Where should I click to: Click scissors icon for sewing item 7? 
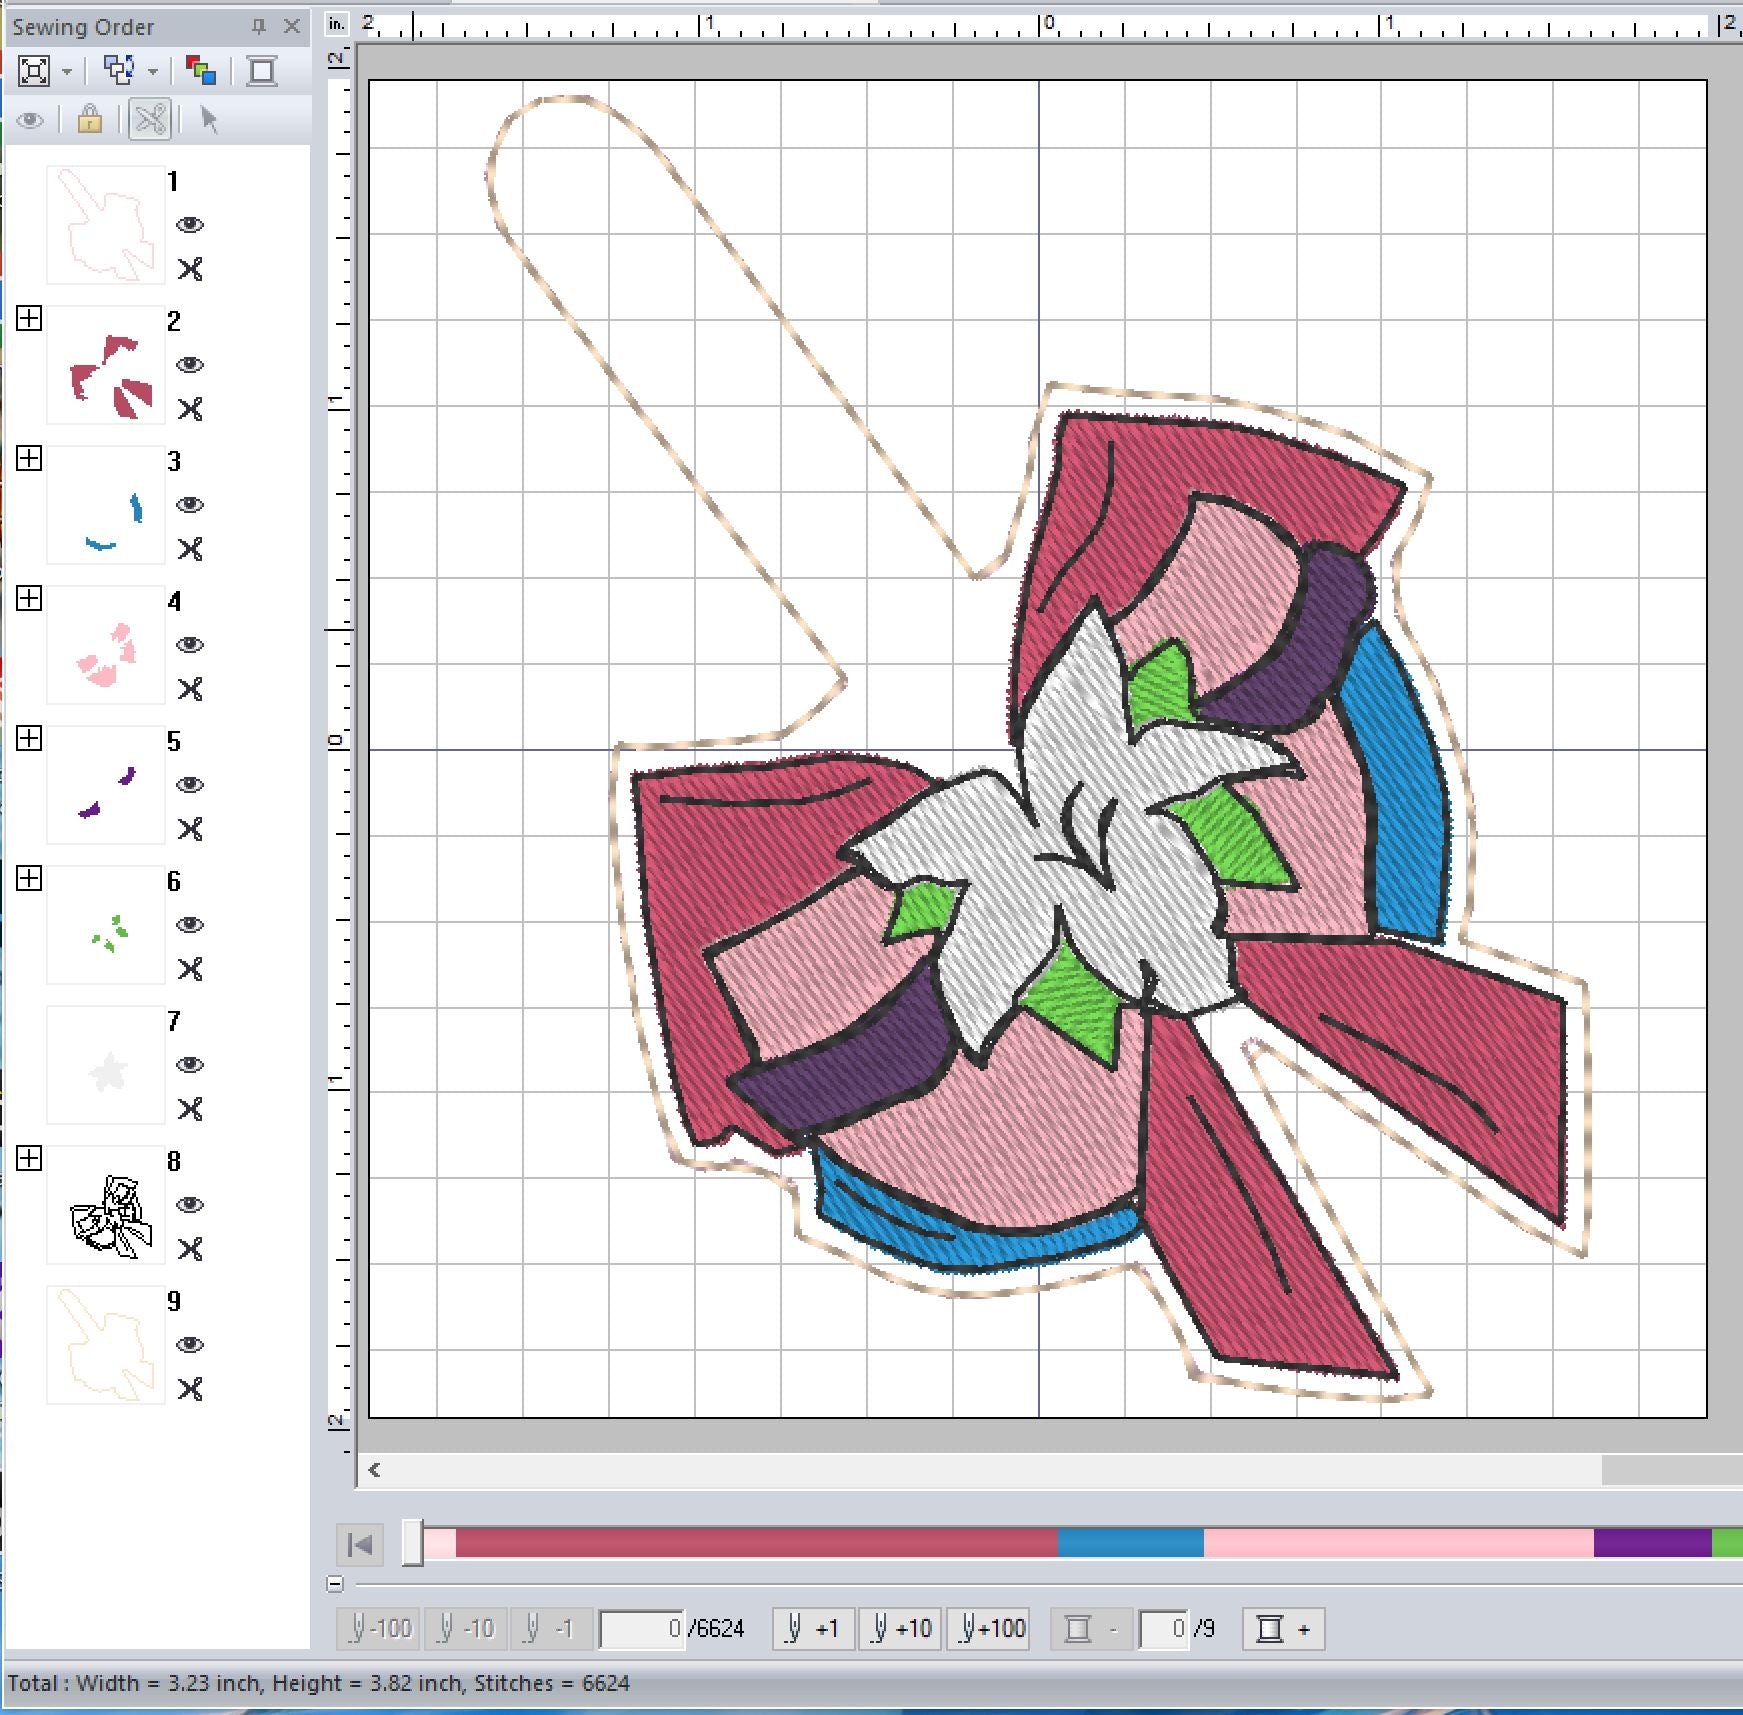pos(190,1109)
